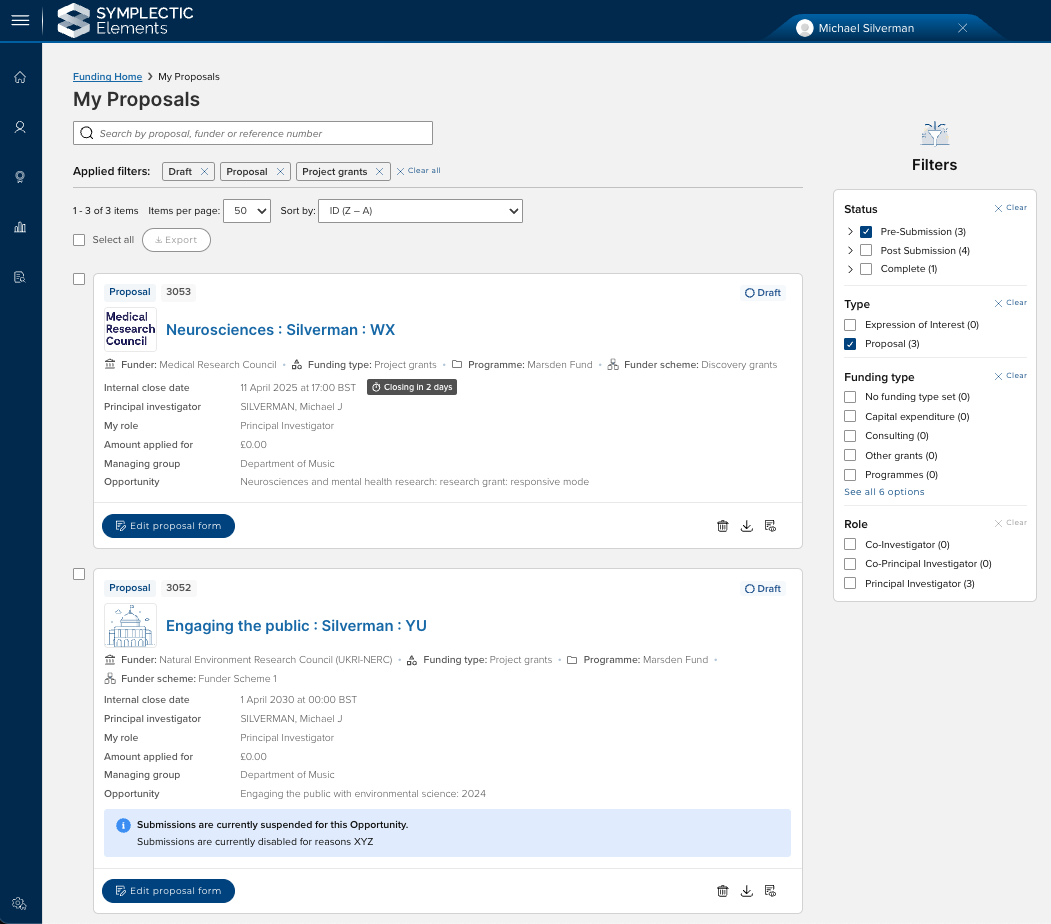Open history icon for proposal 3052

[x=770, y=891]
